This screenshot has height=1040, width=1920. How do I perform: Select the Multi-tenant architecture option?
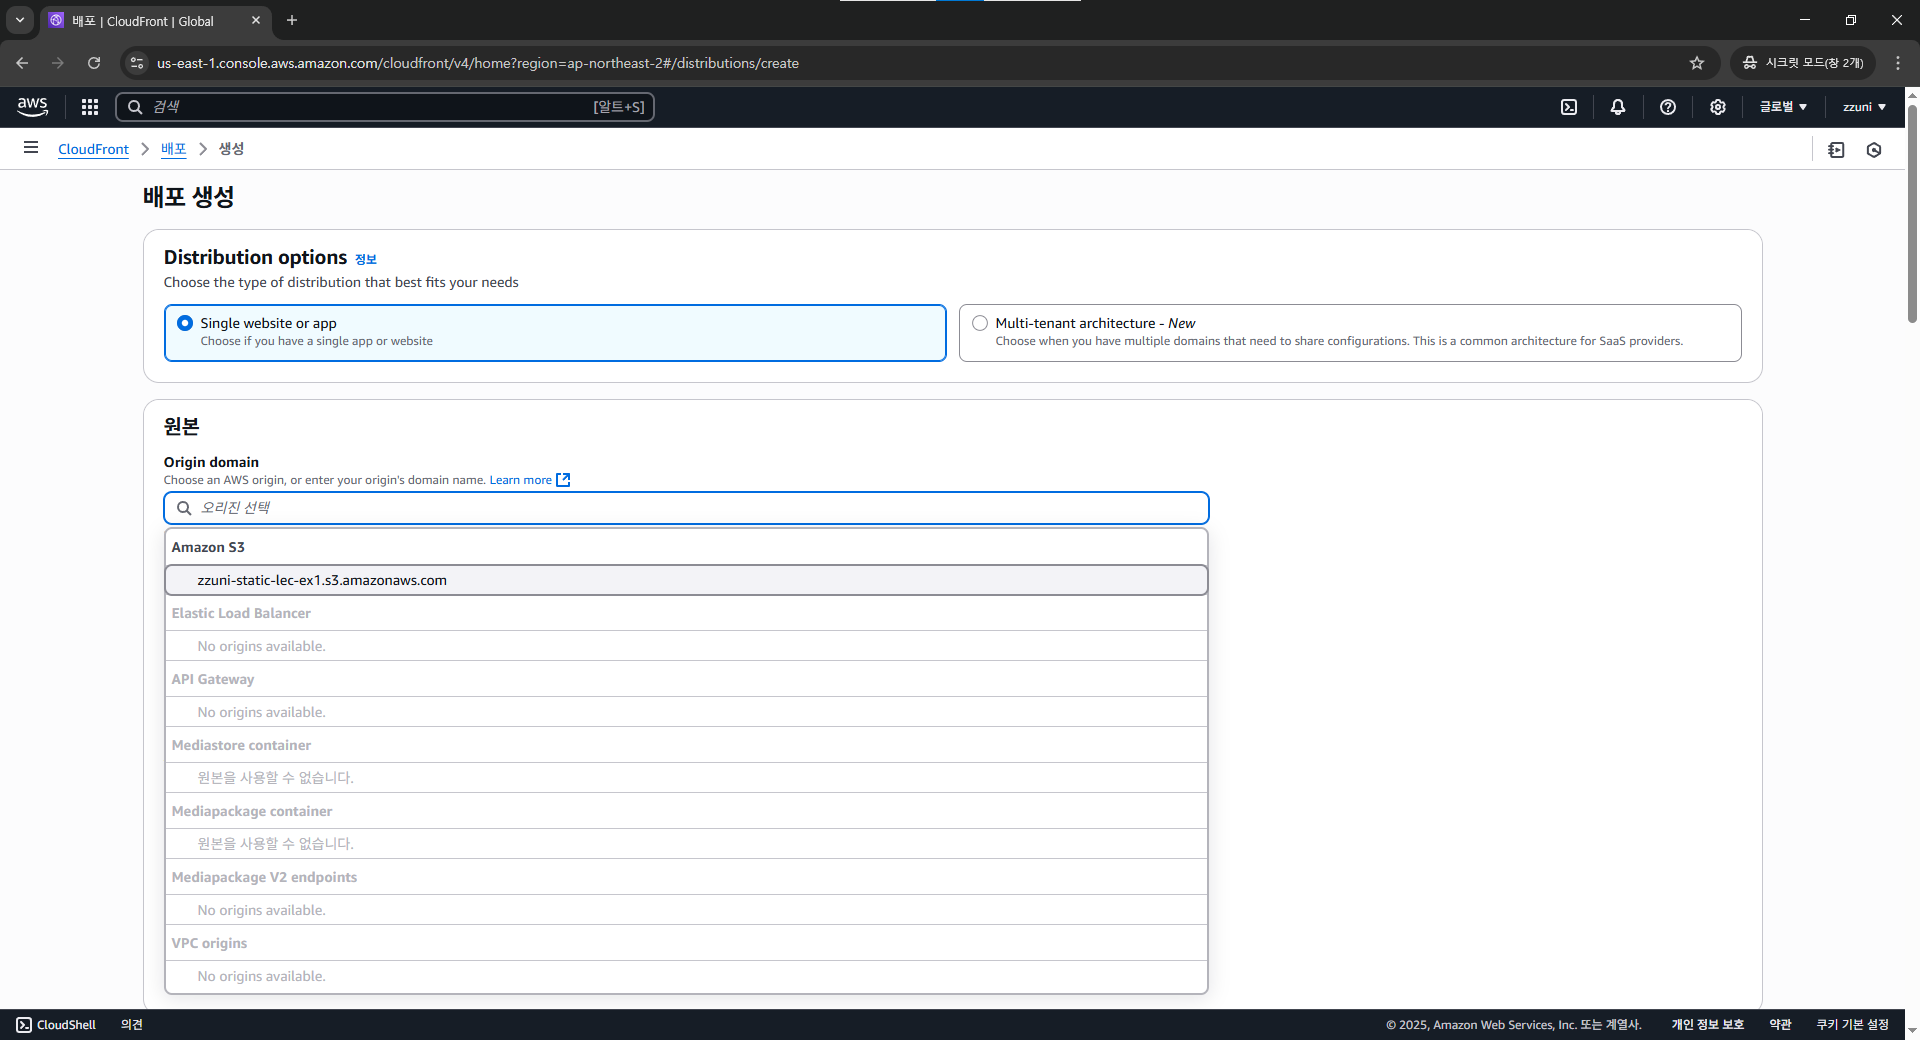1350,333
